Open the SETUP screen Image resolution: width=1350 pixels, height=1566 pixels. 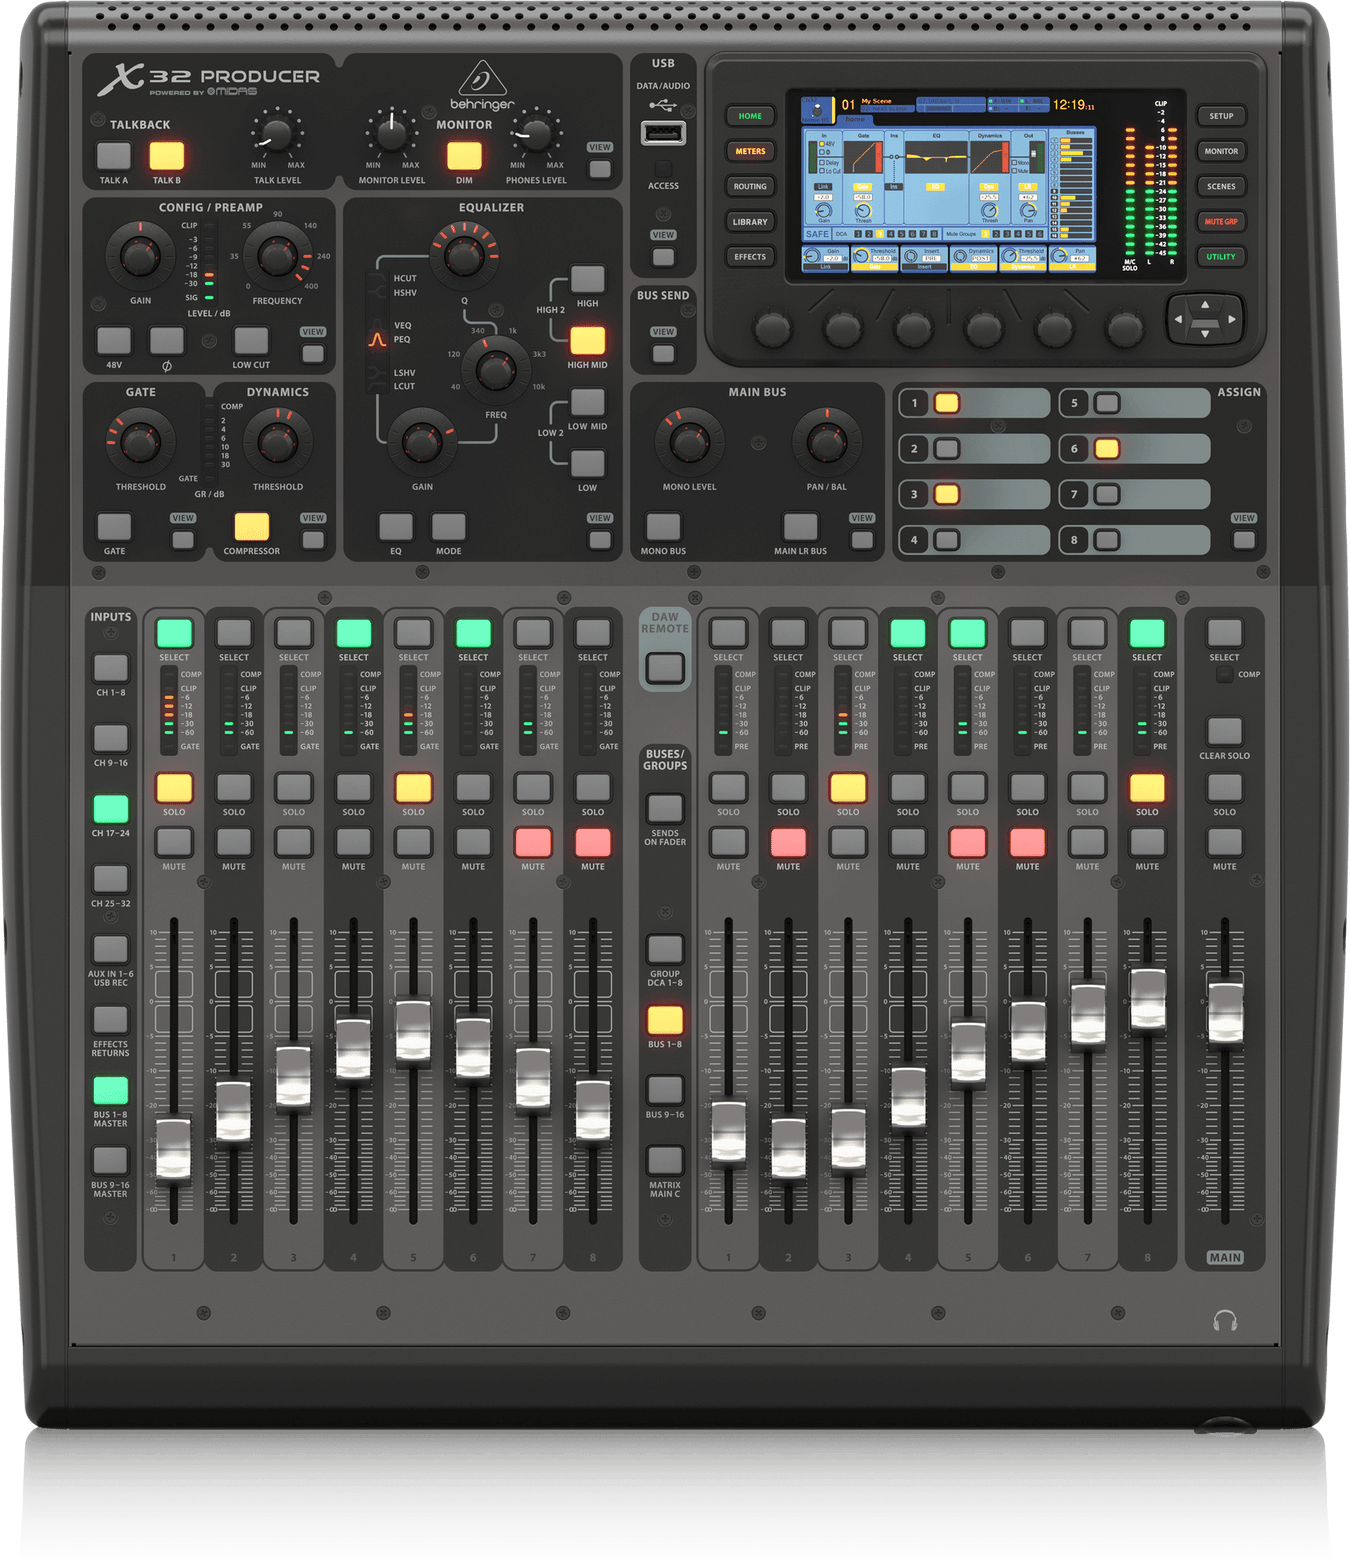click(1221, 115)
